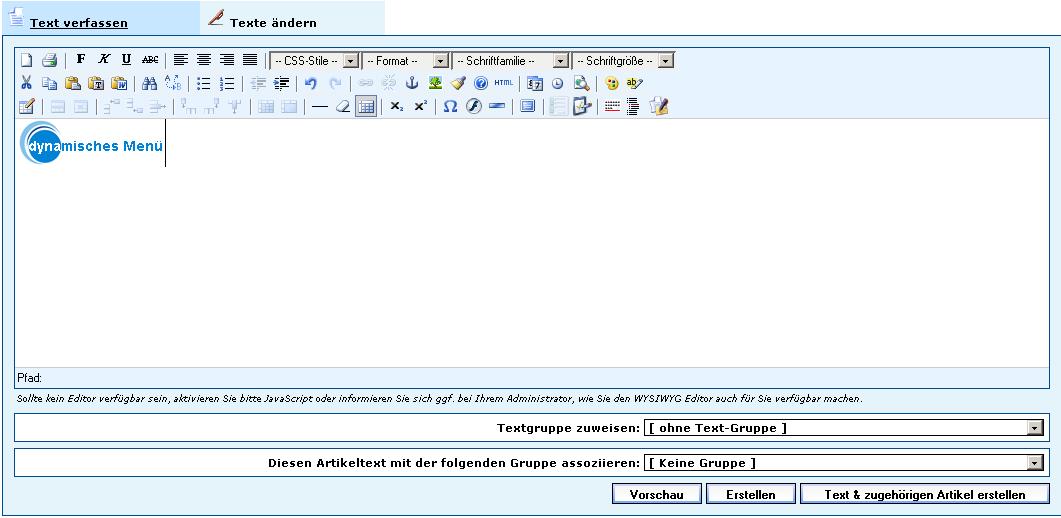Open find with the binoculars icon
The width and height of the screenshot is (1061, 518).
click(x=150, y=84)
